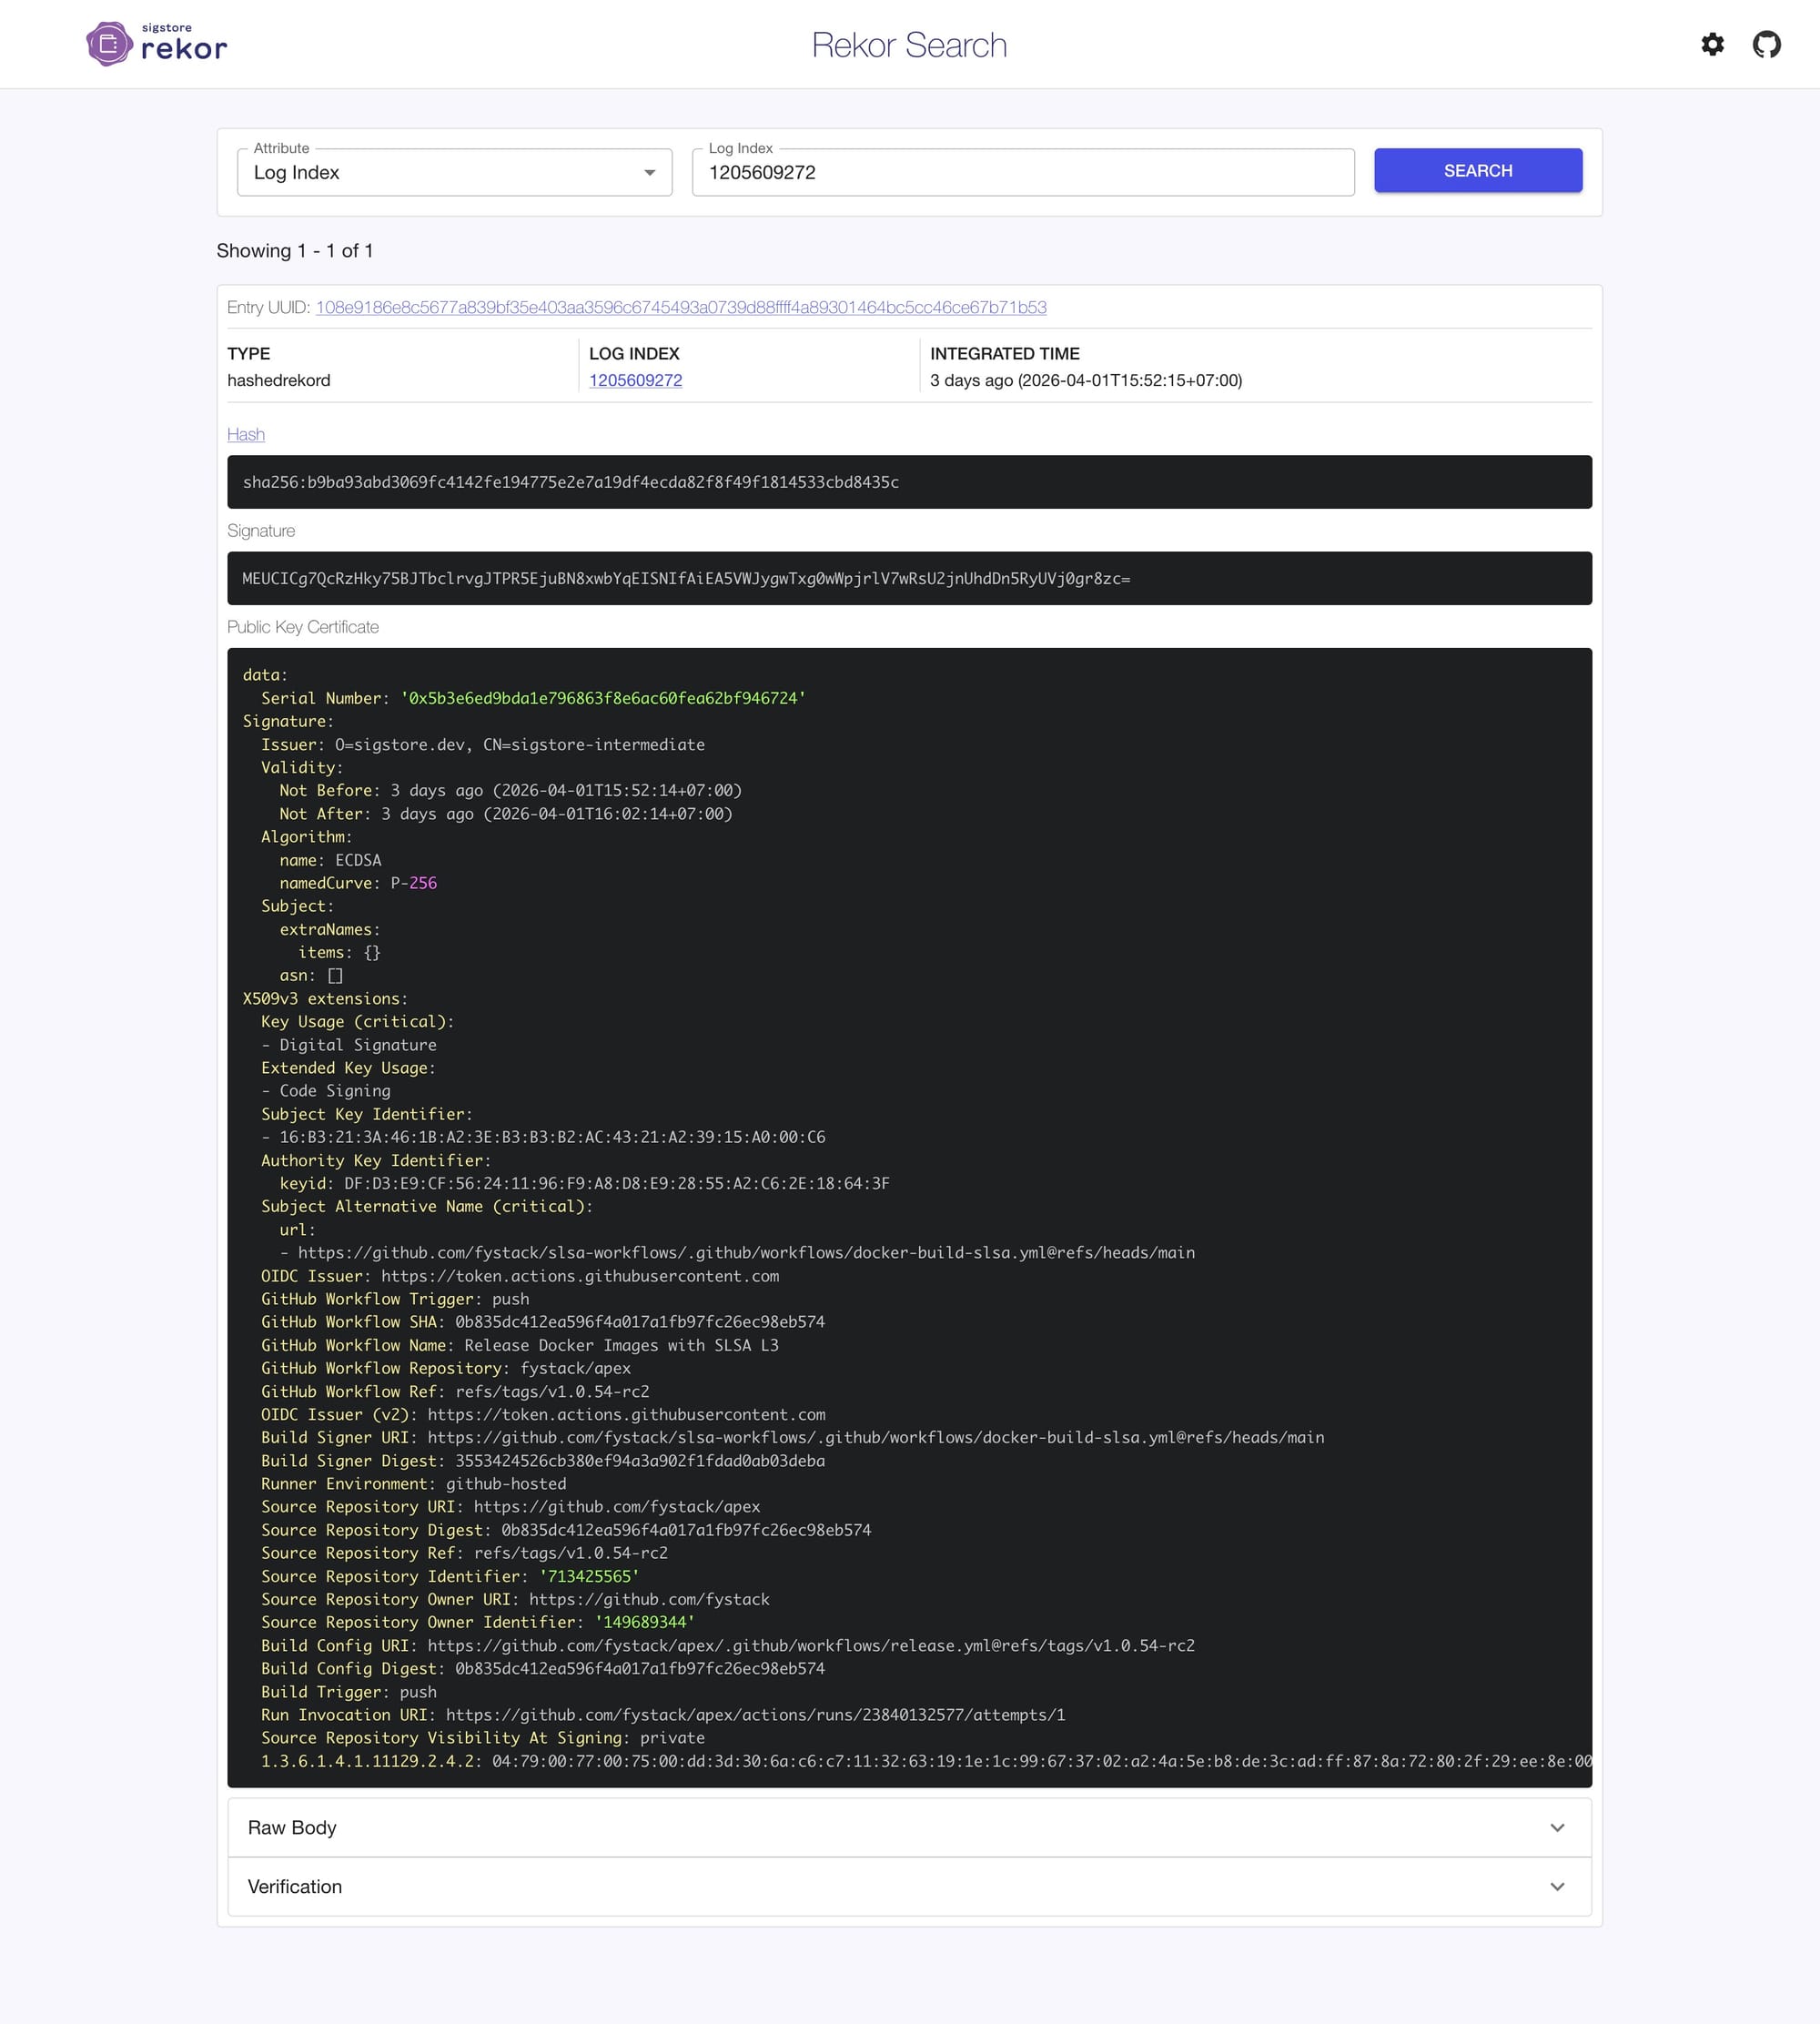Click the Verification chevron
The width and height of the screenshot is (1820, 2024).
[1557, 1887]
